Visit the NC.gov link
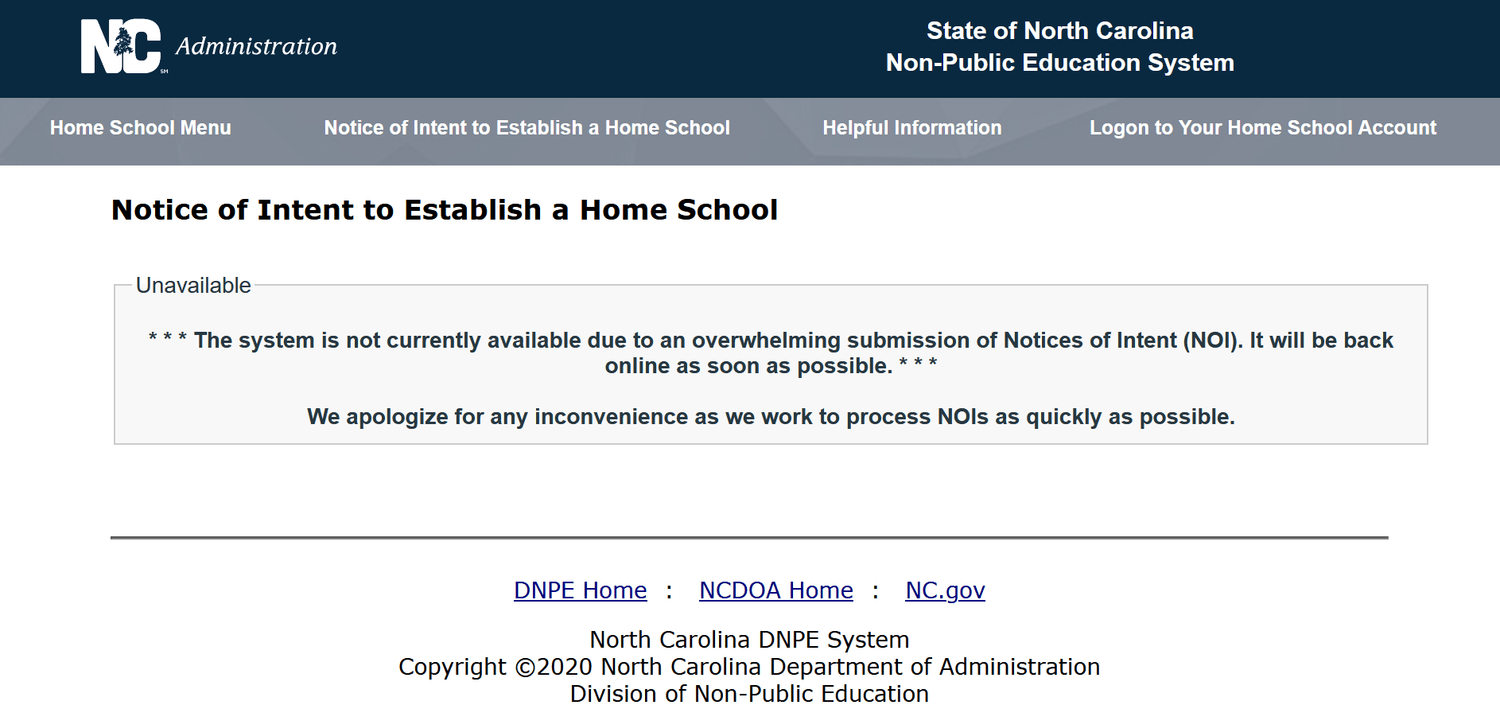 click(x=945, y=590)
